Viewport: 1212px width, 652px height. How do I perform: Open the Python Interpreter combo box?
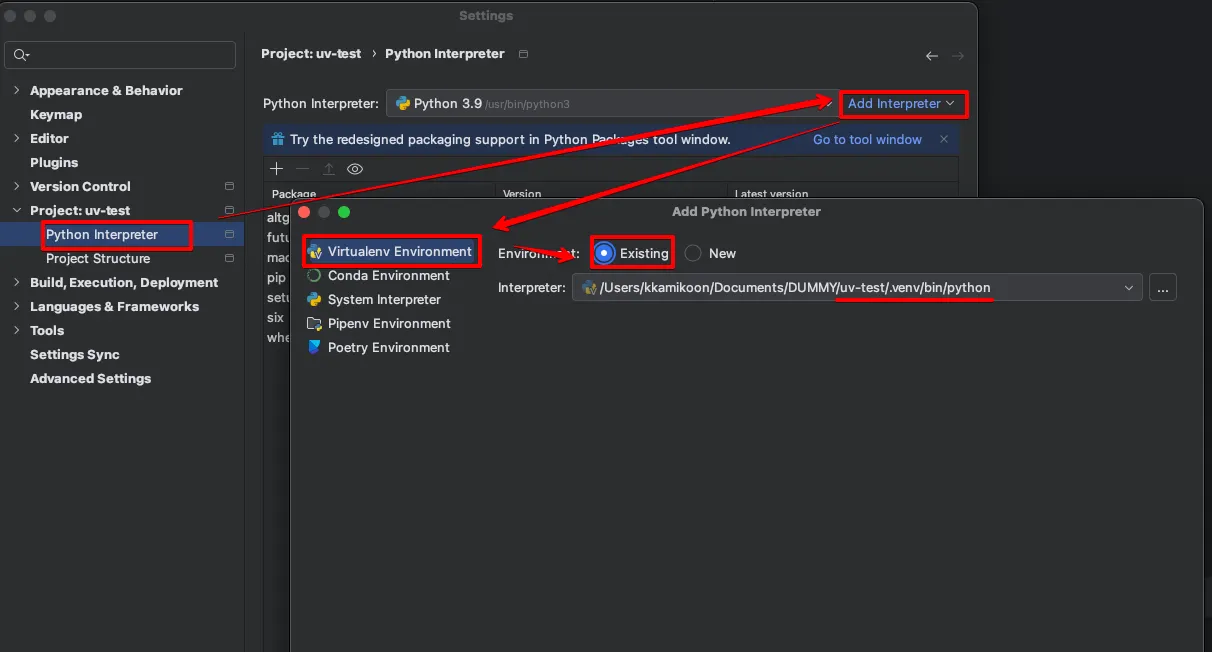610,103
